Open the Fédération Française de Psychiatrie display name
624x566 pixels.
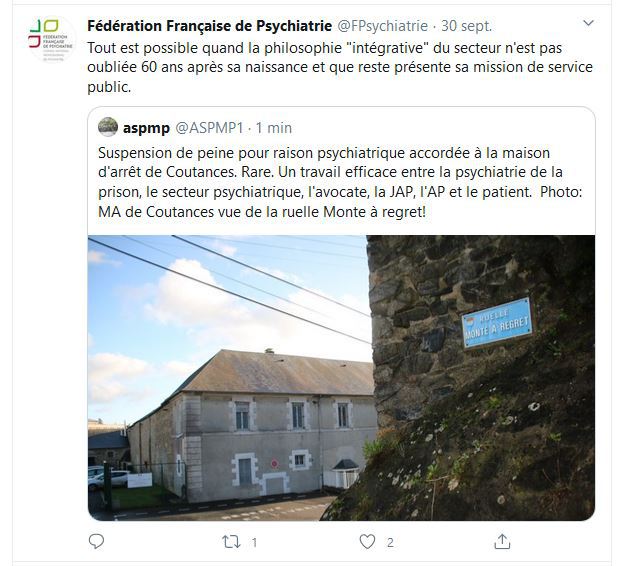click(210, 26)
